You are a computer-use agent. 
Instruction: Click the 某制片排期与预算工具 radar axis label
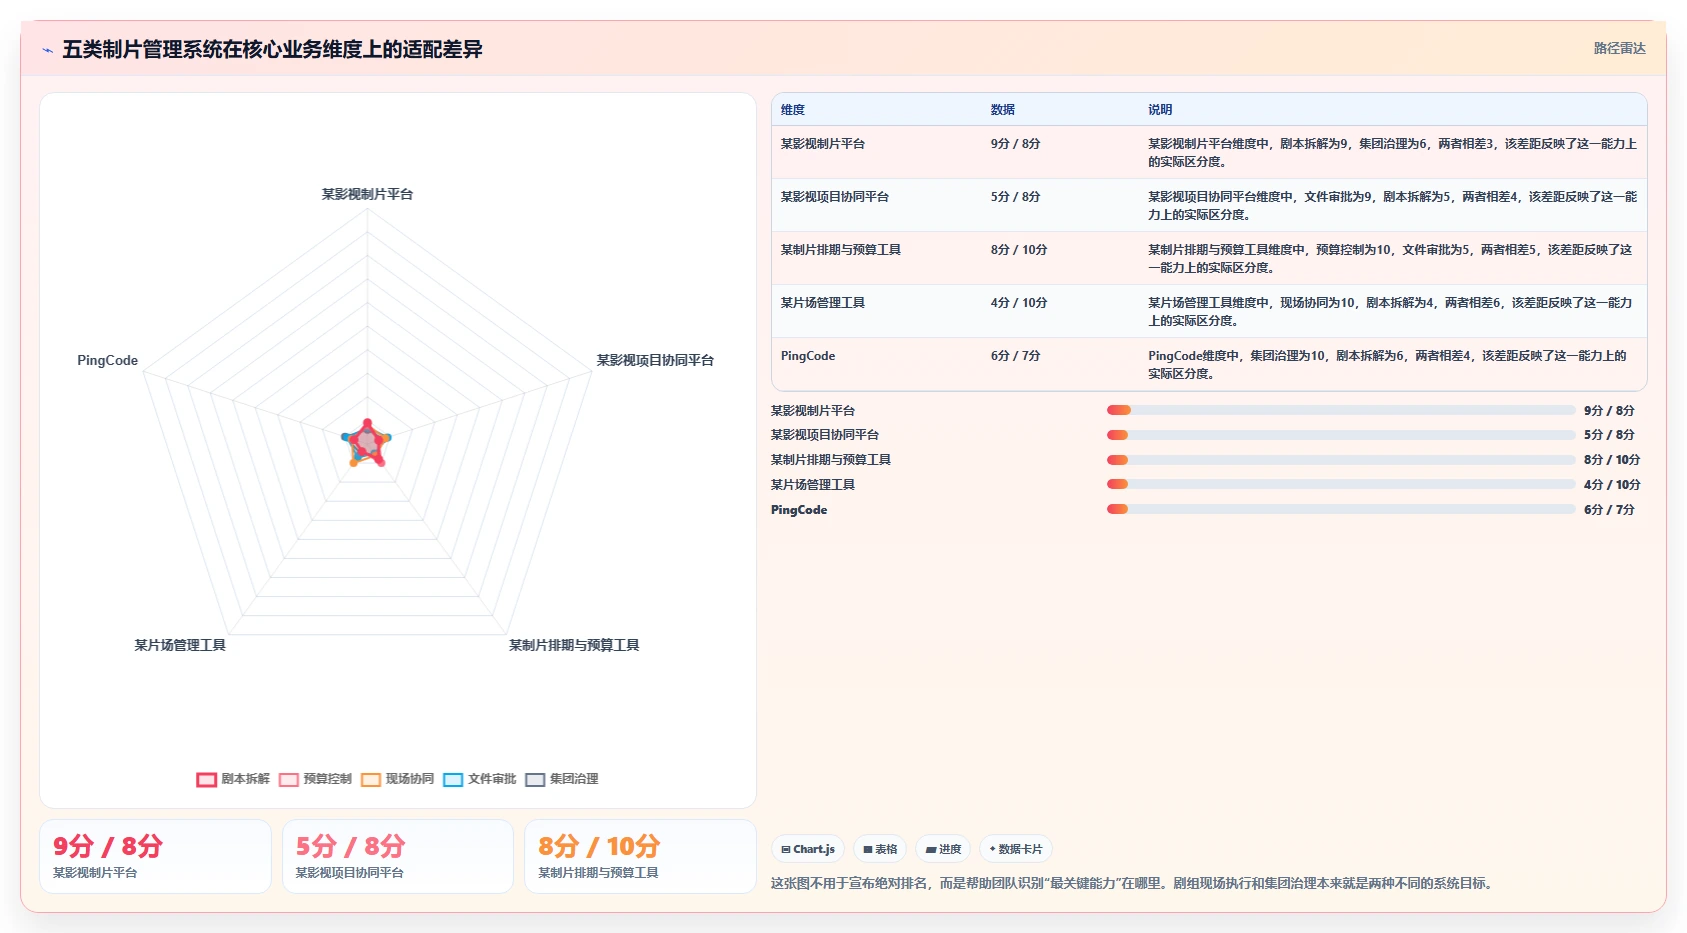574,645
